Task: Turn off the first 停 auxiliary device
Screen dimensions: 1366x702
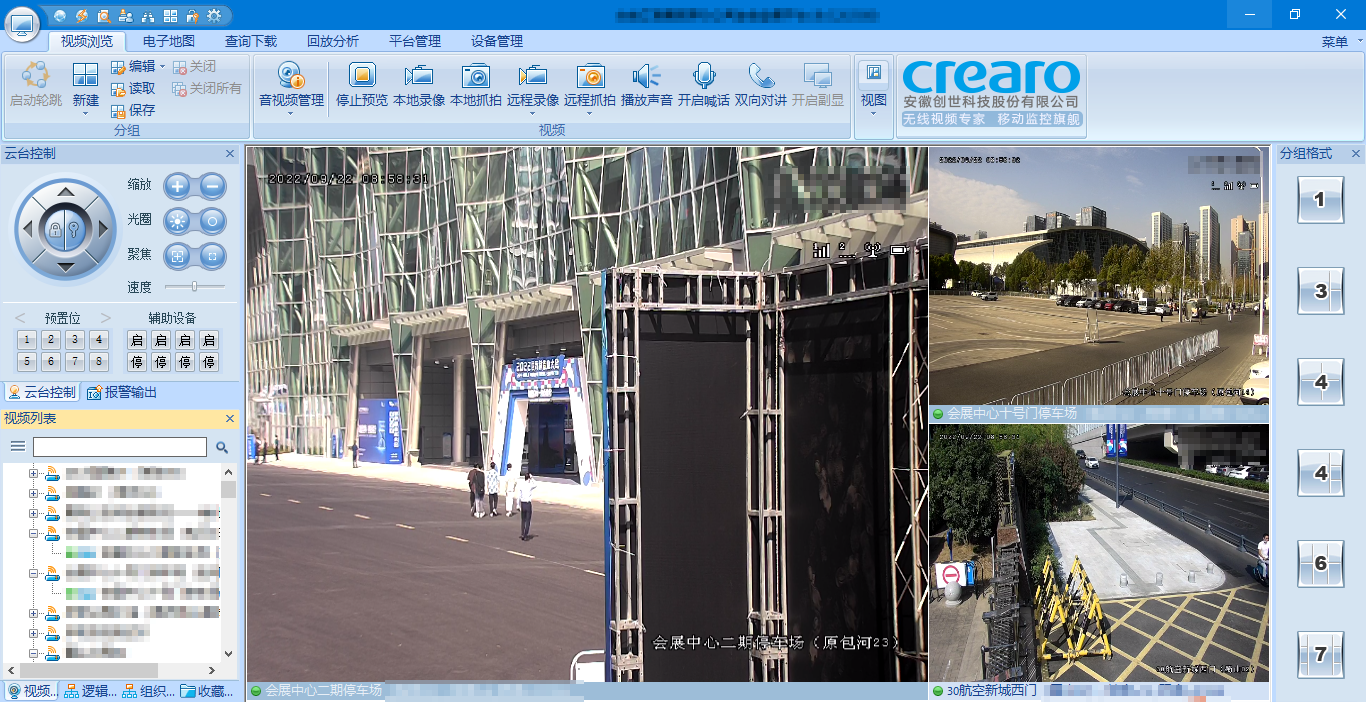Action: [137, 362]
